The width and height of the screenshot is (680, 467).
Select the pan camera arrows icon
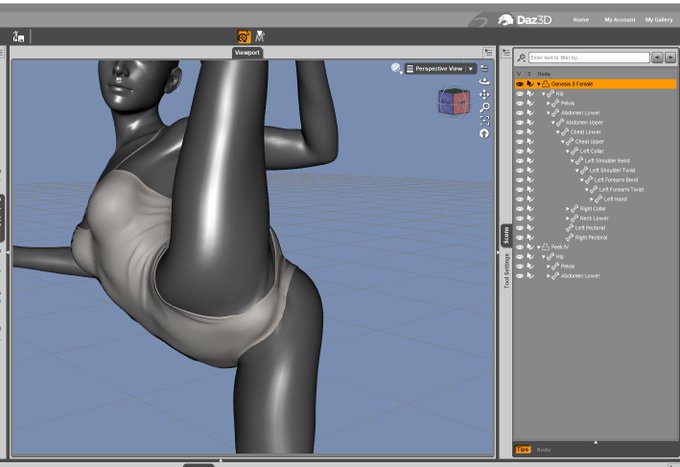pyautogui.click(x=484, y=95)
